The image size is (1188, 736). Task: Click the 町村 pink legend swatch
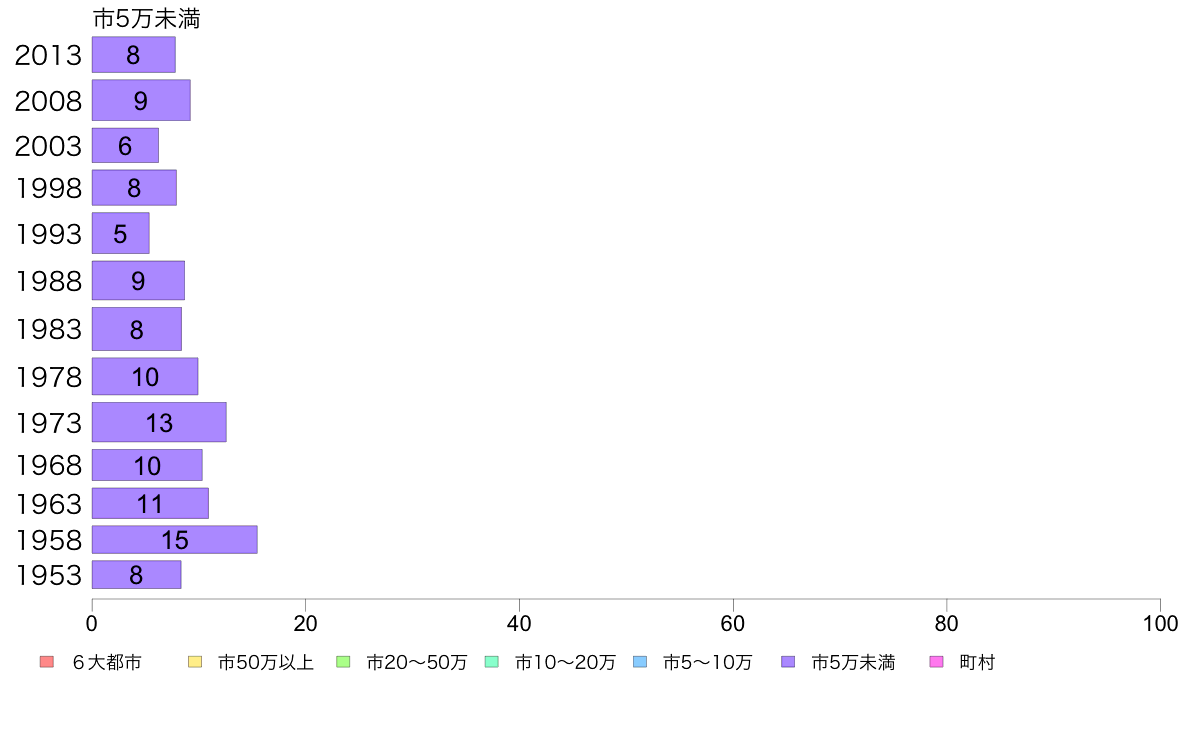(x=936, y=662)
